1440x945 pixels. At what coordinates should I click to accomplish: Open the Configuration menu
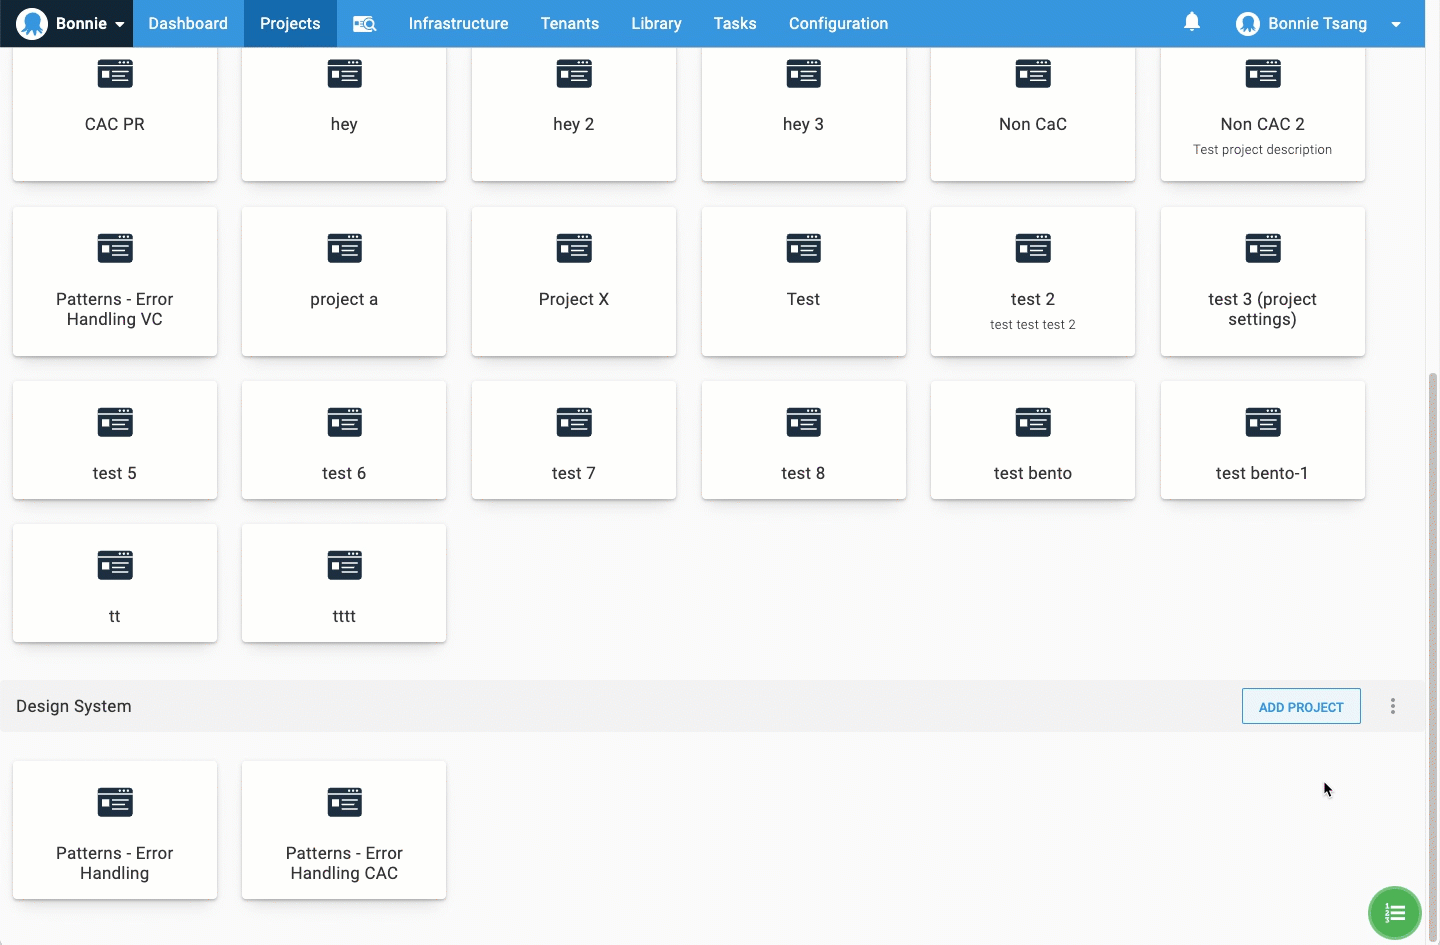pos(838,23)
